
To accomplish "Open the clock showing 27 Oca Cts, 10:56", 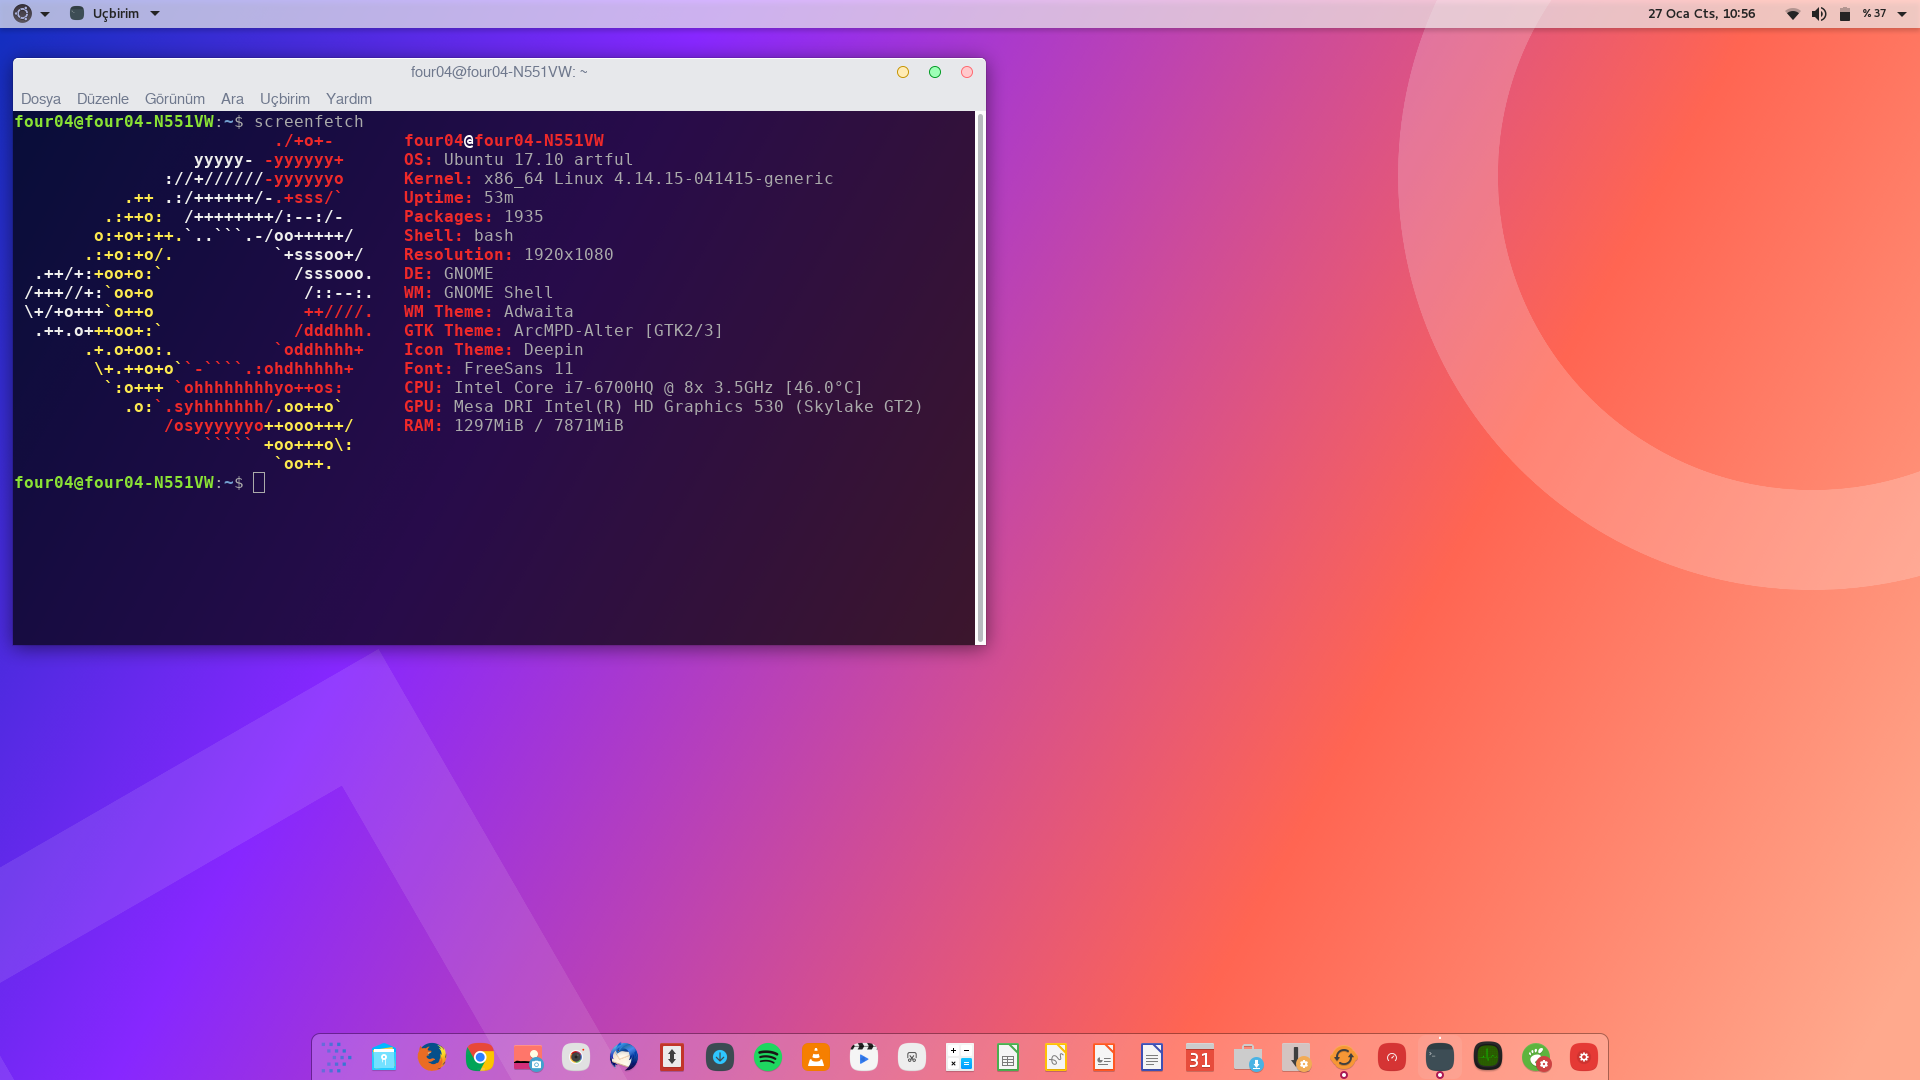I will tap(1701, 14).
